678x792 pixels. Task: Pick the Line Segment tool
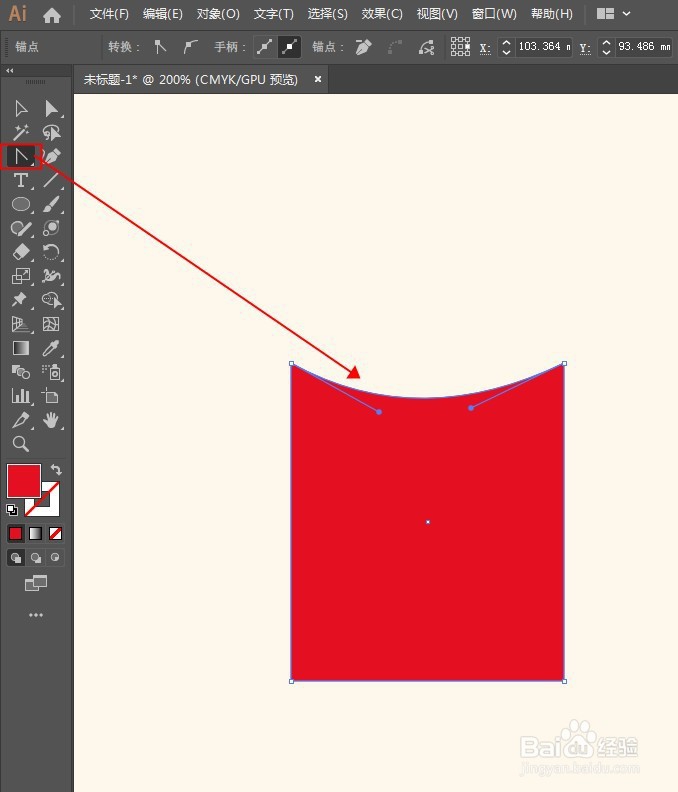[x=52, y=180]
